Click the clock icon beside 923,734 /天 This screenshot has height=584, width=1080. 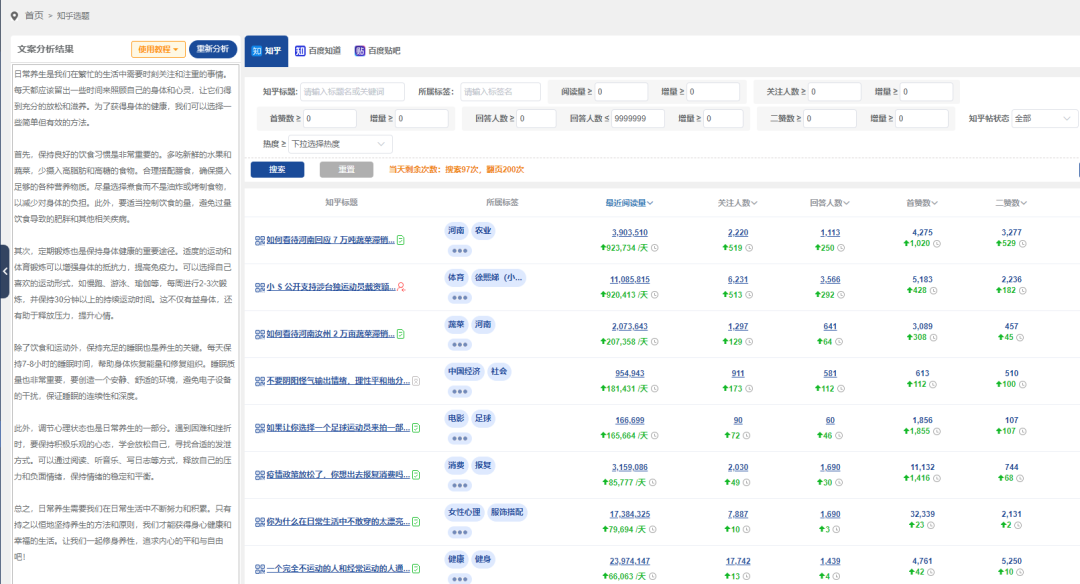tap(655, 248)
